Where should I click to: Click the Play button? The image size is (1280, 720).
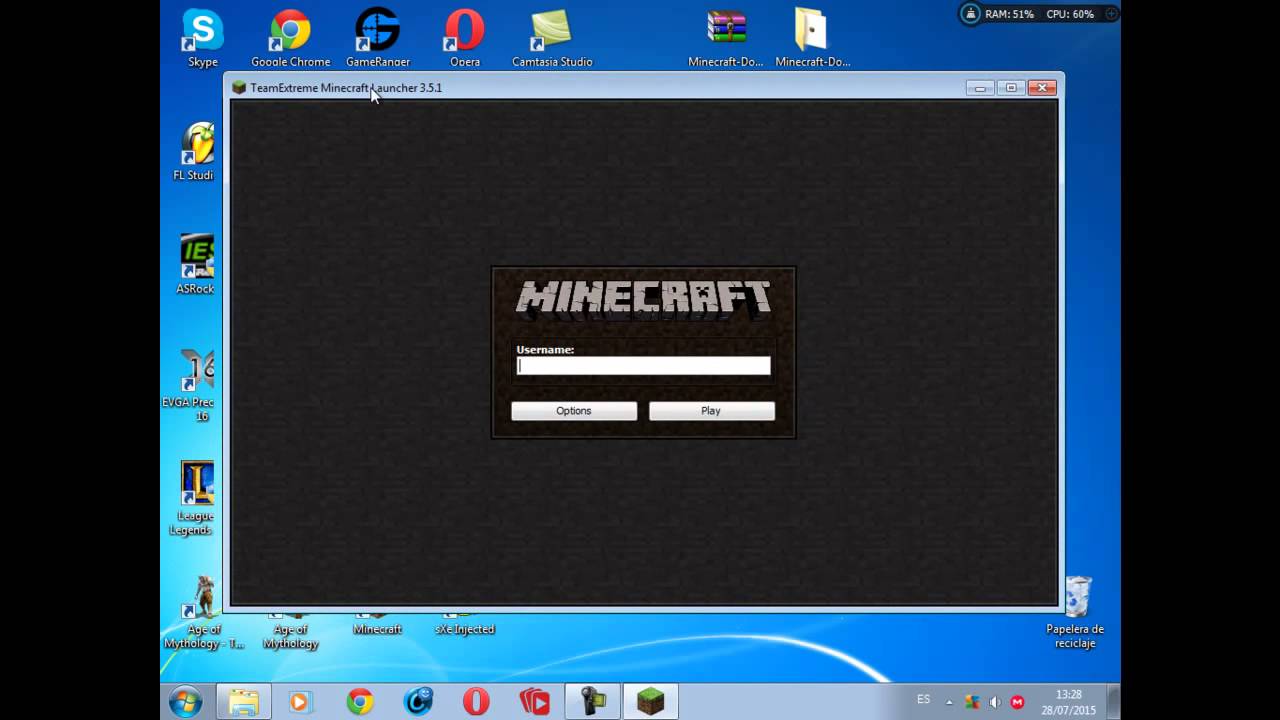pyautogui.click(x=711, y=411)
